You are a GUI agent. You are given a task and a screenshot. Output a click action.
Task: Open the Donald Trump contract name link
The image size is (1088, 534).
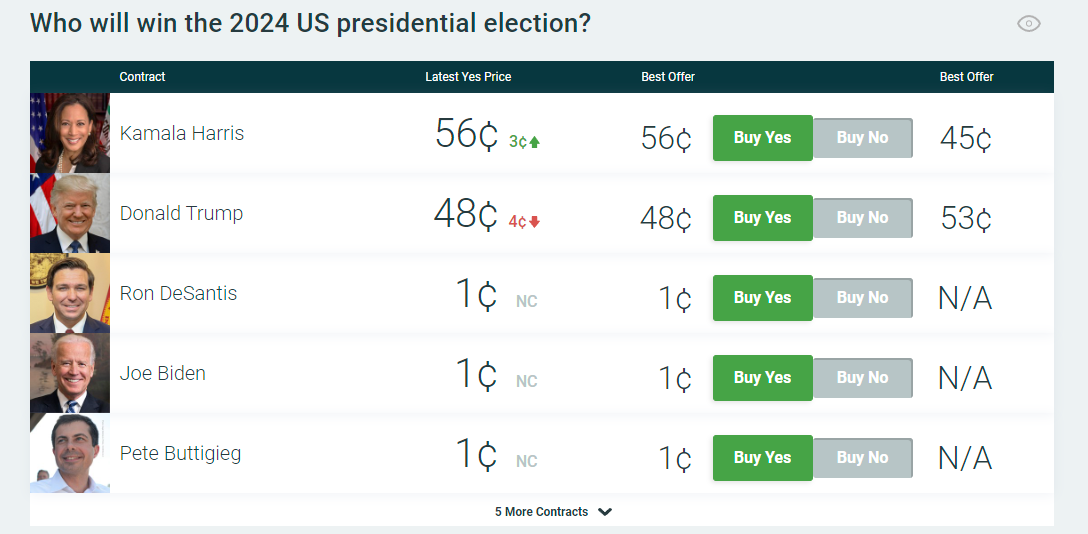(181, 214)
